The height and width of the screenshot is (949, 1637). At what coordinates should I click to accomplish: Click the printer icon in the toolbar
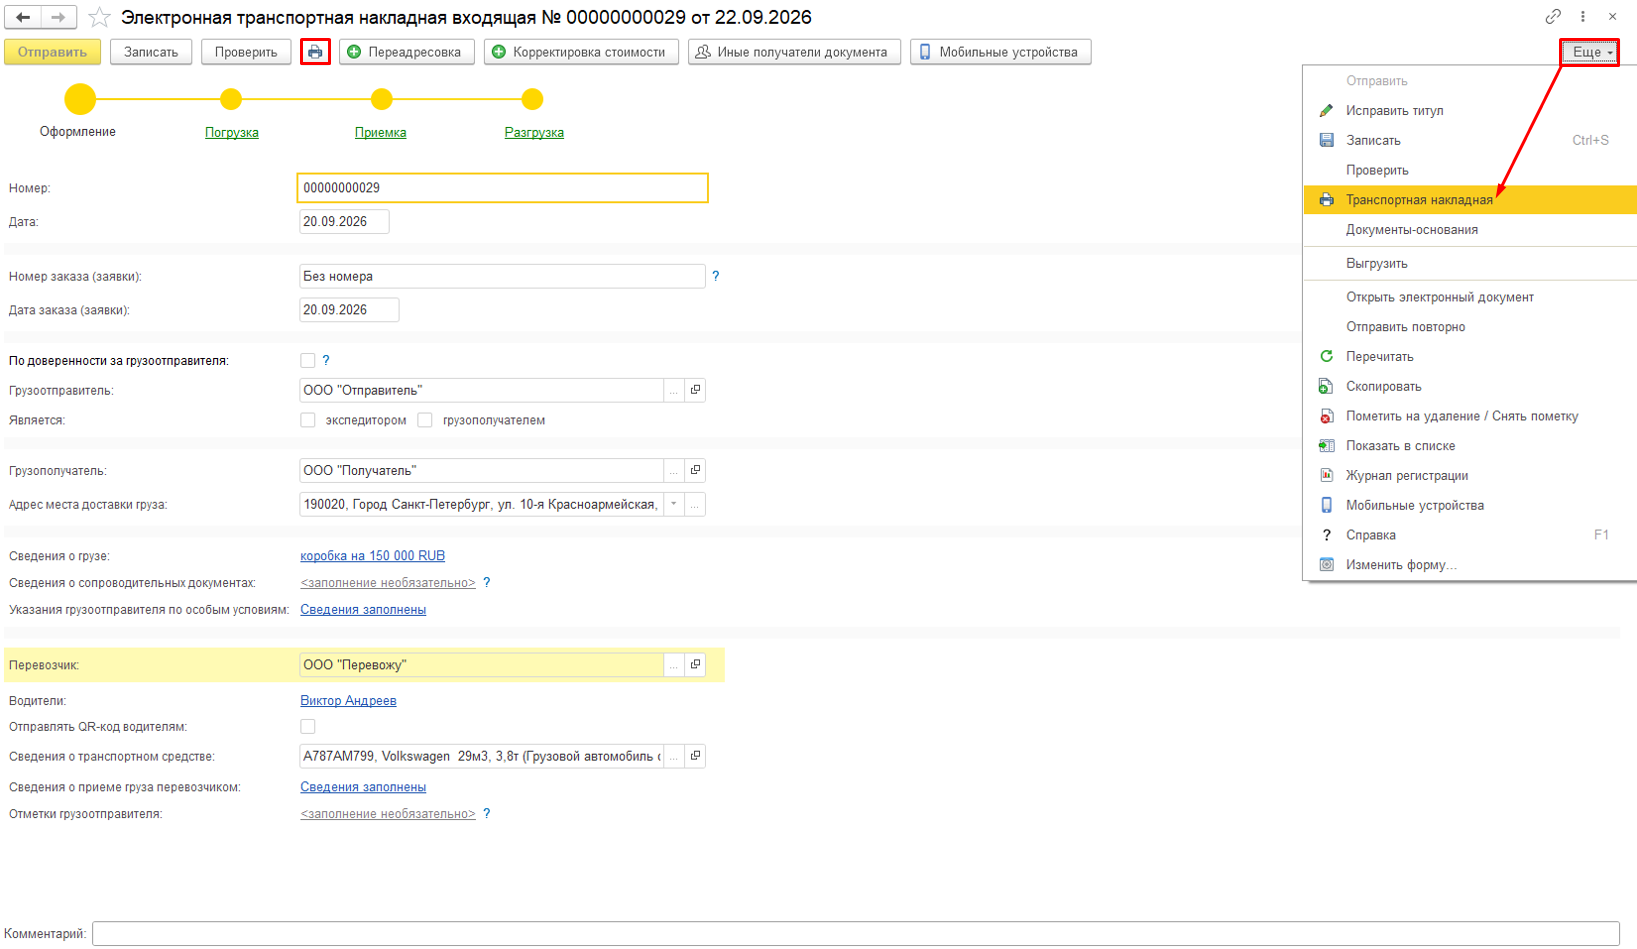tap(315, 52)
